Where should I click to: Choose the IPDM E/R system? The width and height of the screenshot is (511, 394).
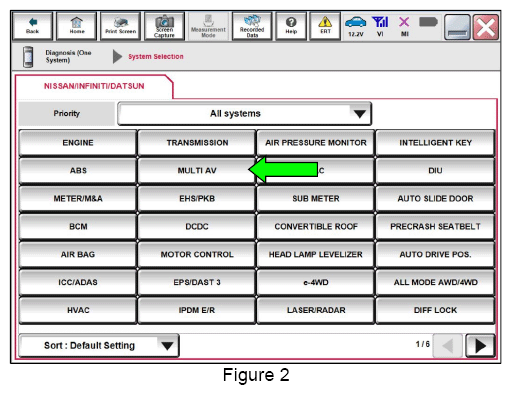pos(197,310)
